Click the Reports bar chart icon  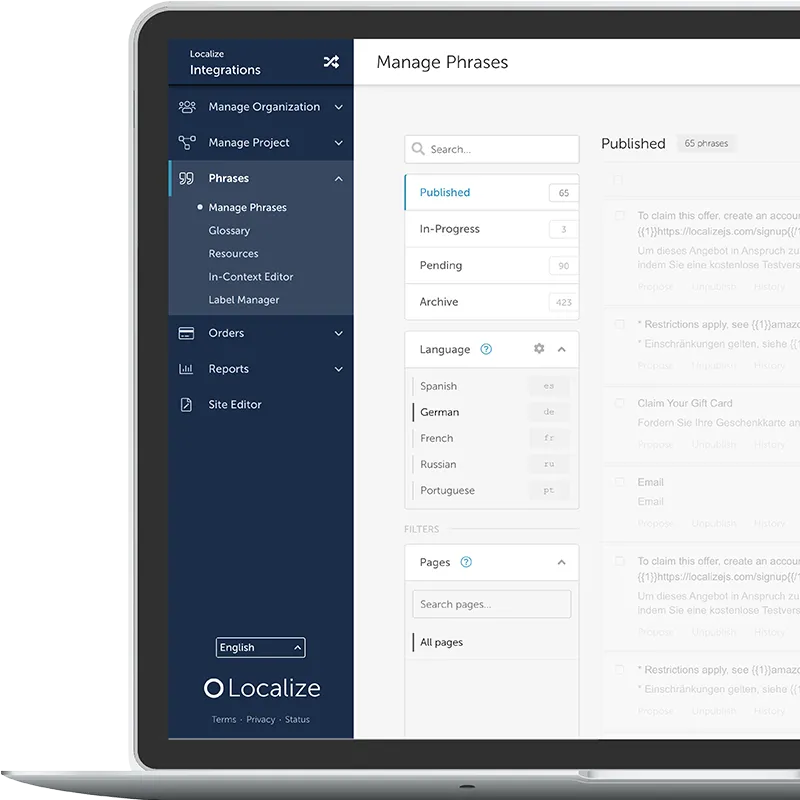(x=185, y=369)
